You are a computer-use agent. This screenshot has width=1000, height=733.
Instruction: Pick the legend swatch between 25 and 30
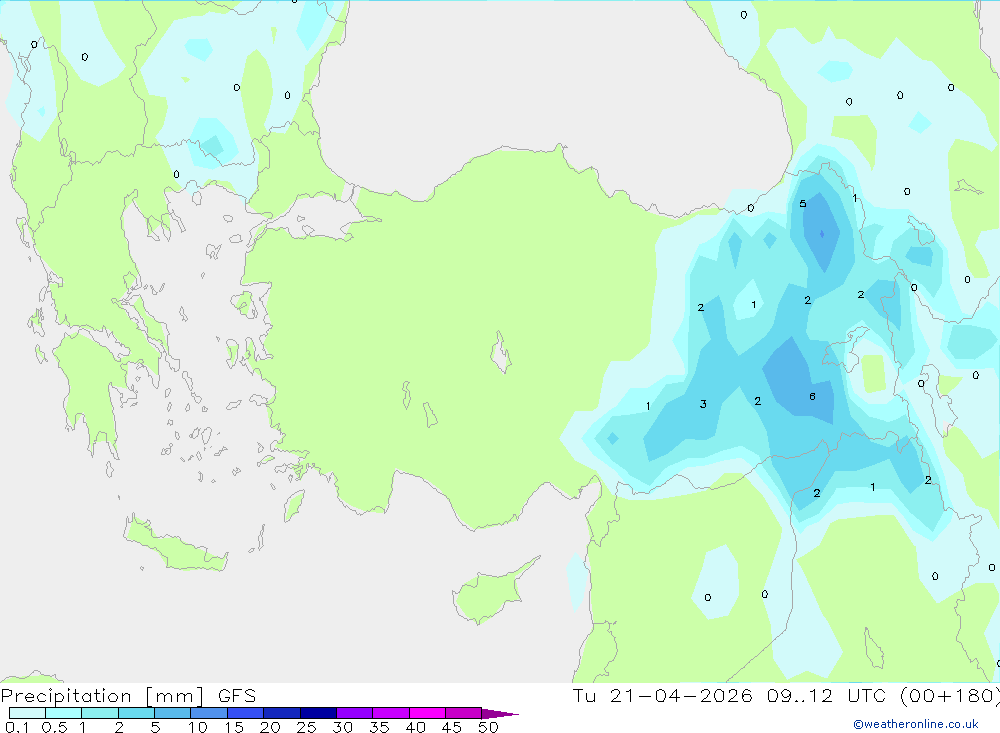pyautogui.click(x=318, y=713)
